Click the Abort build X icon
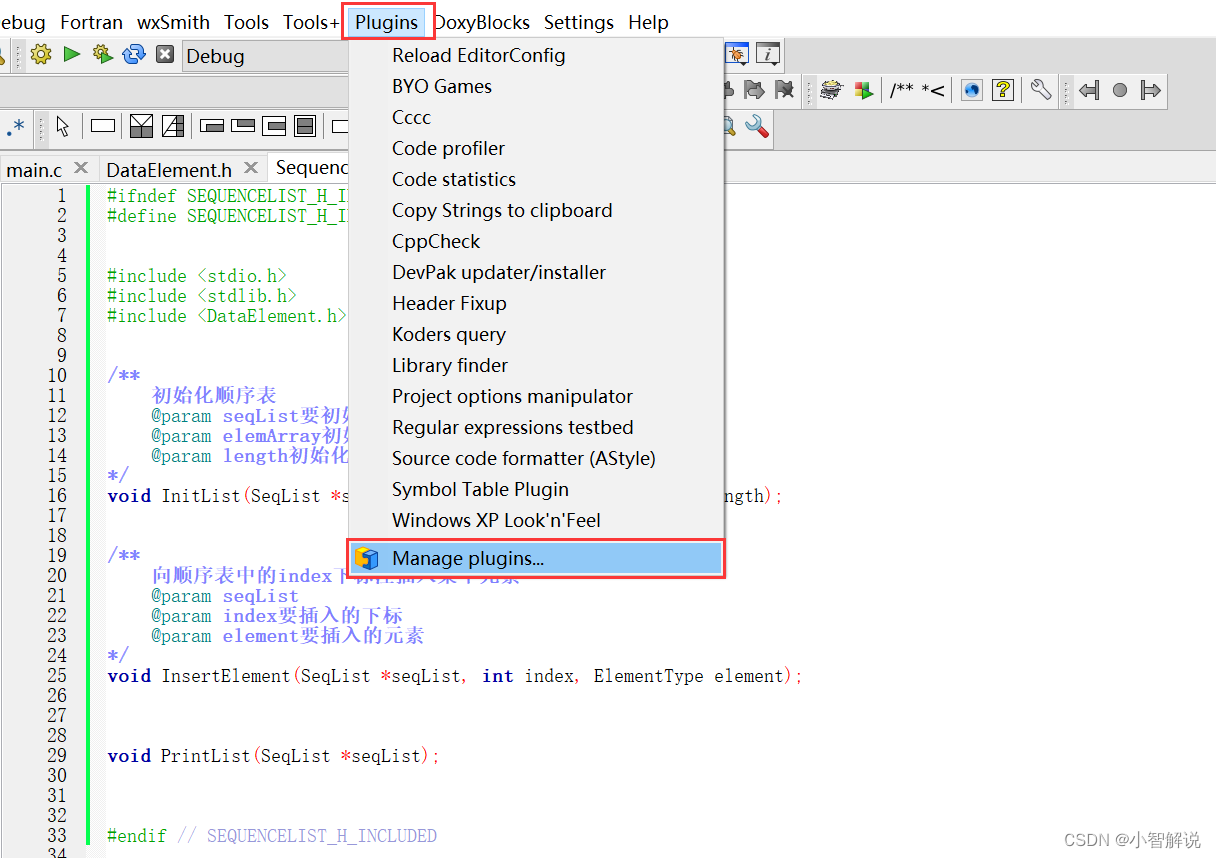Viewport: 1216px width, 858px height. pos(165,54)
